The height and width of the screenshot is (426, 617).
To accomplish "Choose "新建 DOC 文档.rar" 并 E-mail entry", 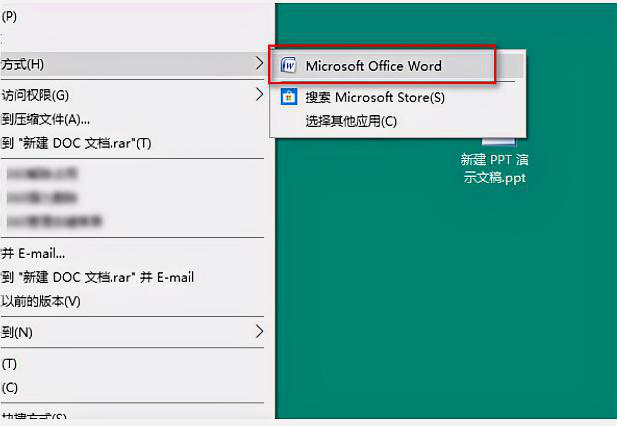I will [97, 277].
